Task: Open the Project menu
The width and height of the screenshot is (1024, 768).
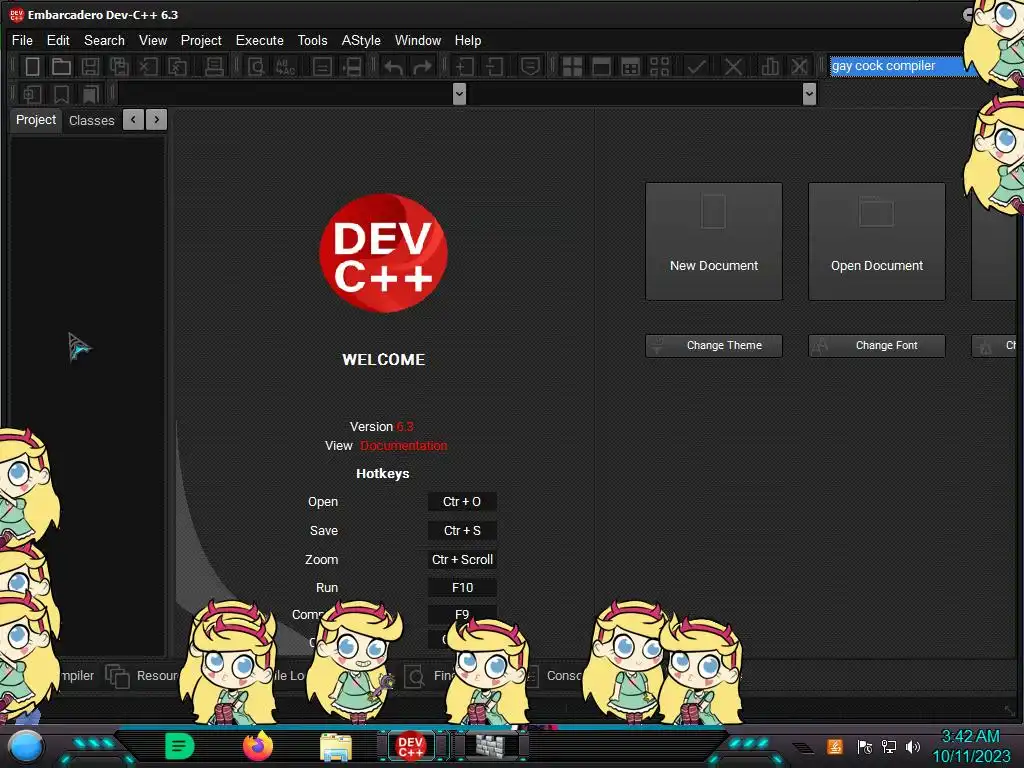Action: [201, 40]
